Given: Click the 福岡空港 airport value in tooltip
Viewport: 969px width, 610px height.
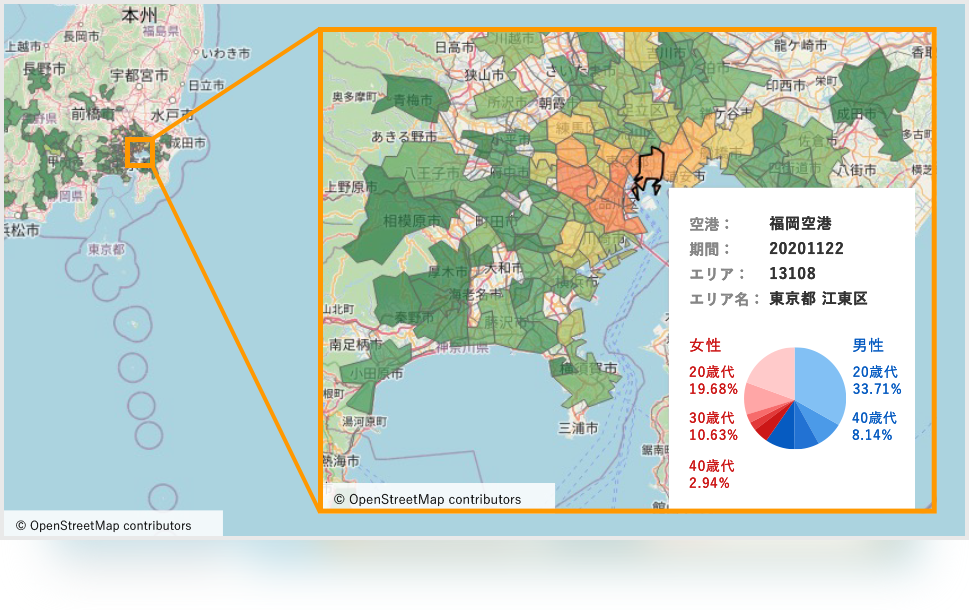Looking at the screenshot, I should 800,223.
